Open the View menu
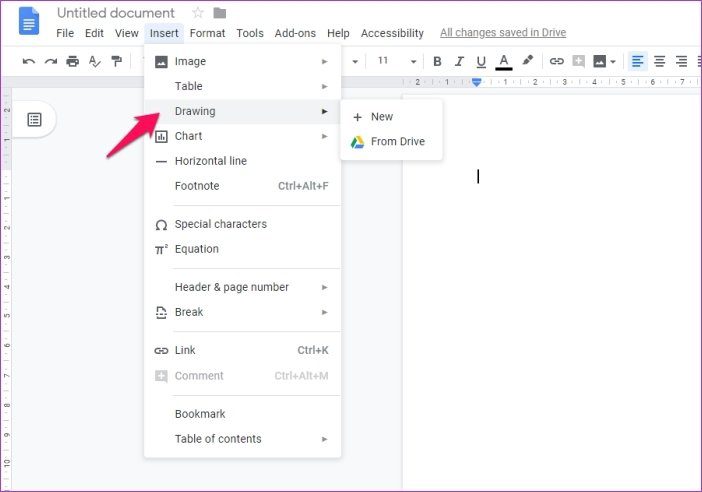This screenshot has width=702, height=492. (127, 33)
